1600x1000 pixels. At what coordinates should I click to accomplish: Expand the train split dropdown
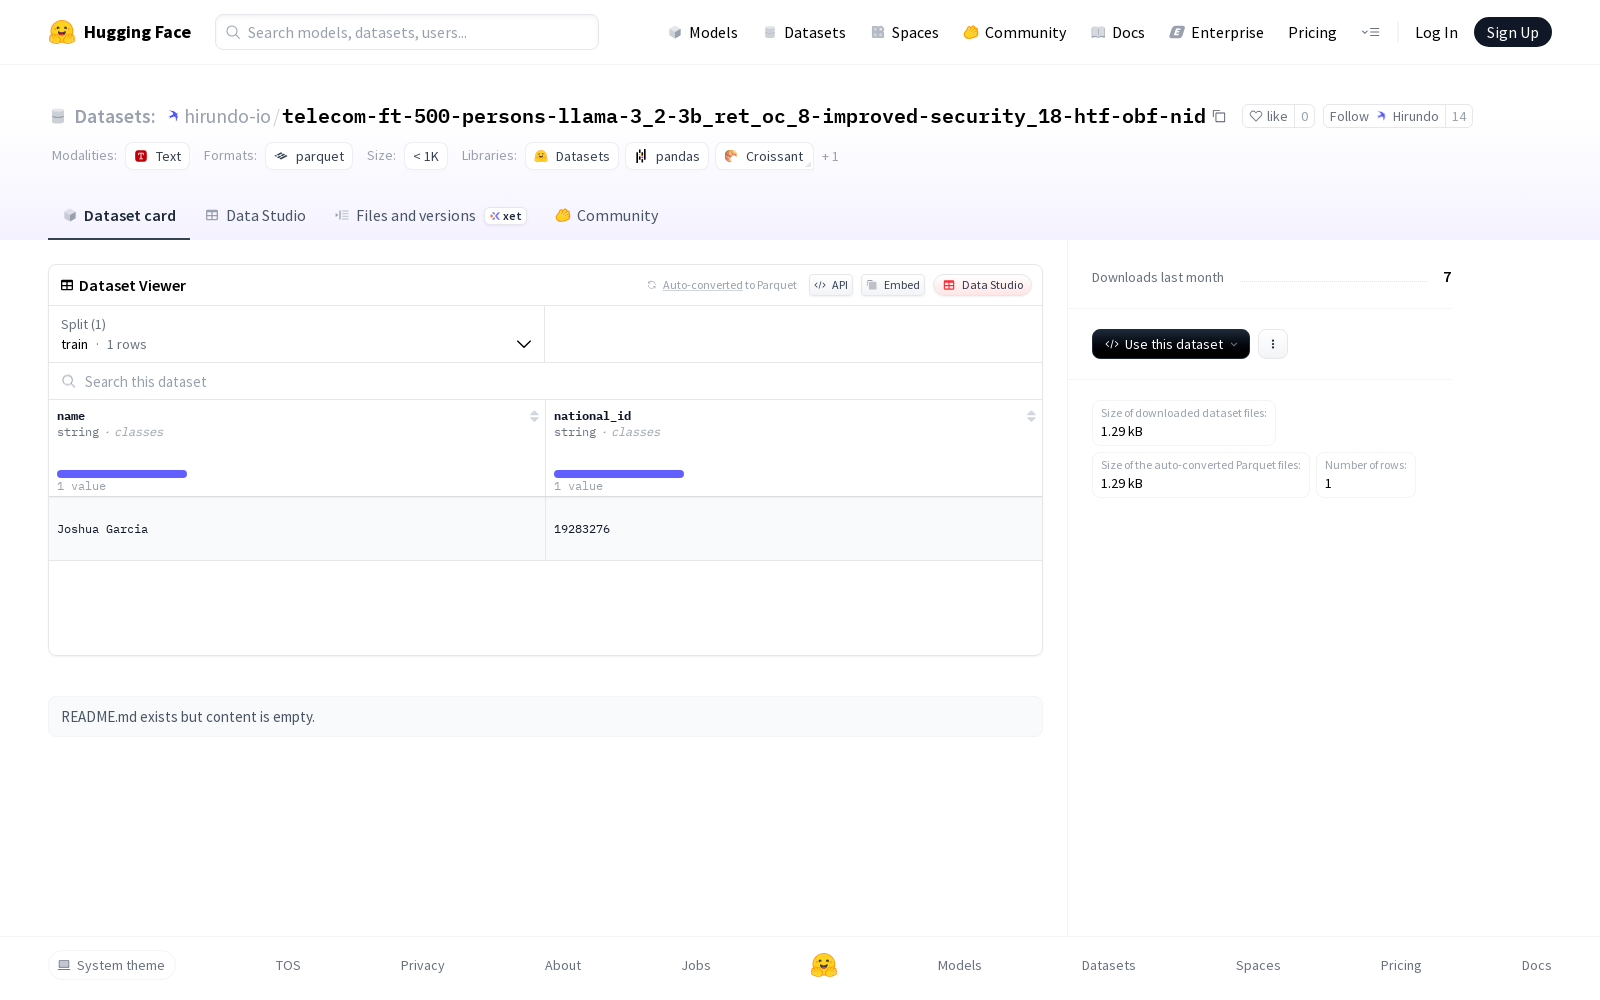[x=297, y=334]
